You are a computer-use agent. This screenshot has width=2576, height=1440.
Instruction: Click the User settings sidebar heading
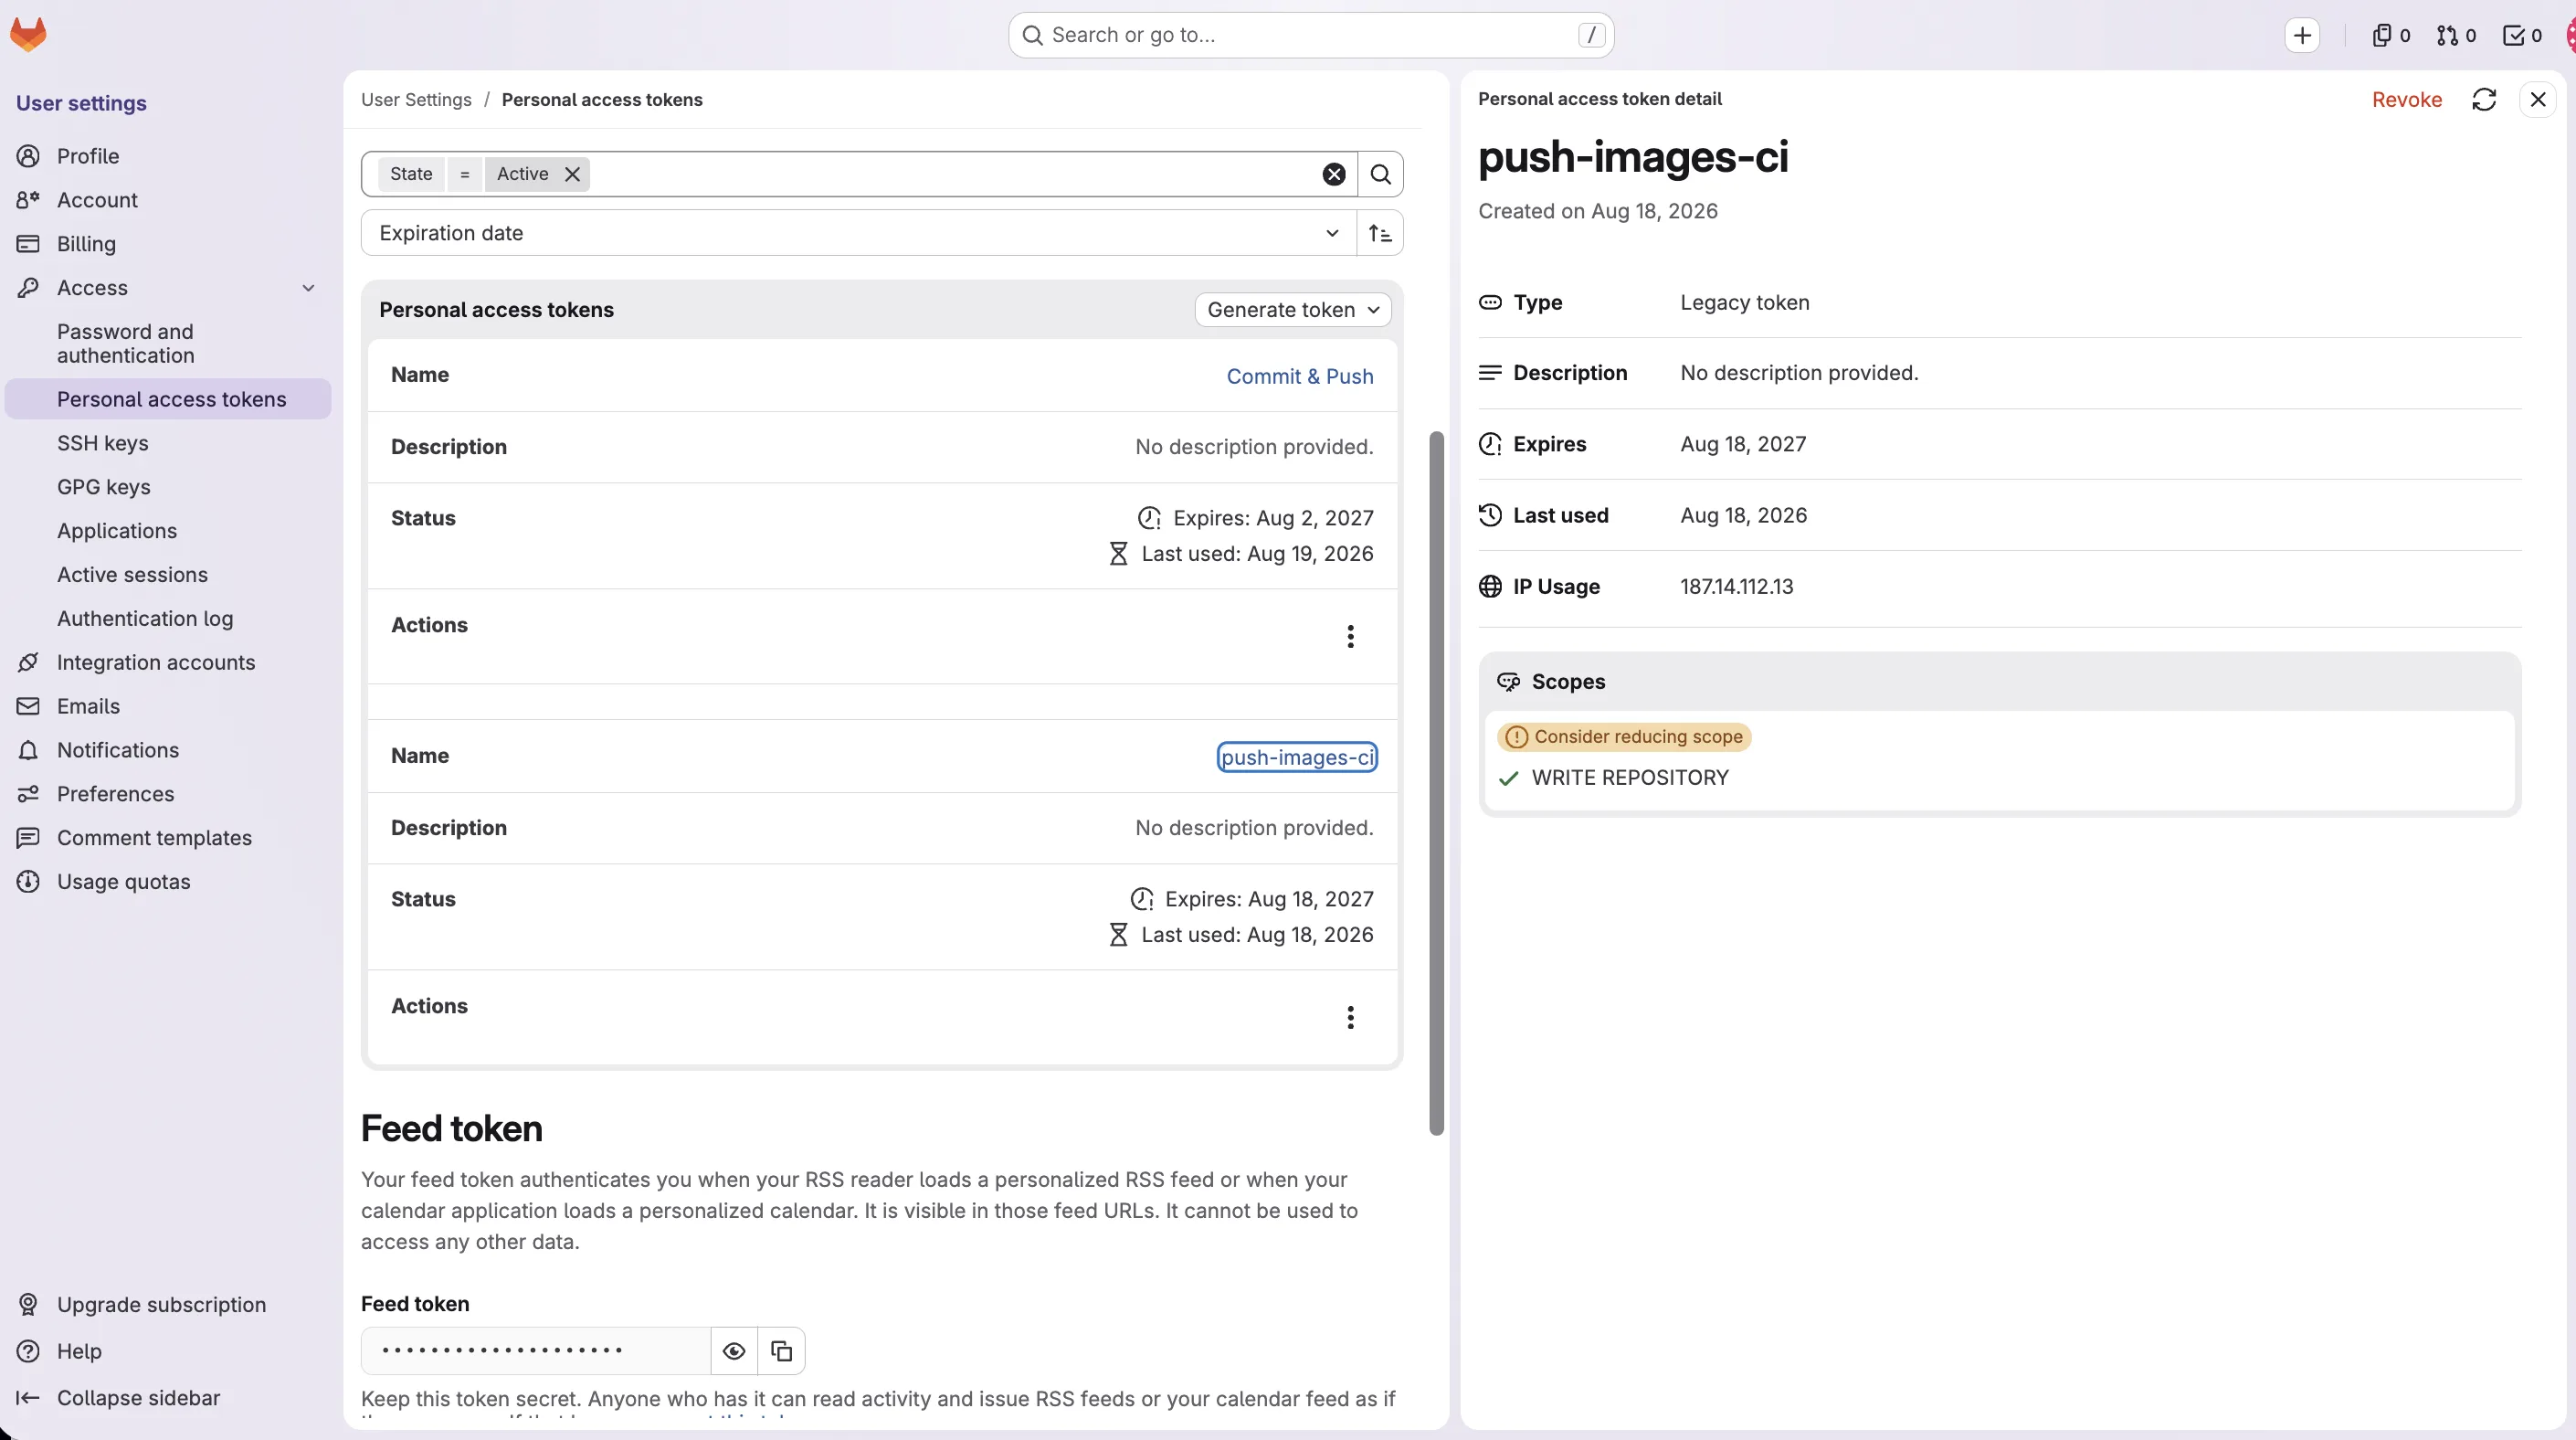[x=81, y=103]
